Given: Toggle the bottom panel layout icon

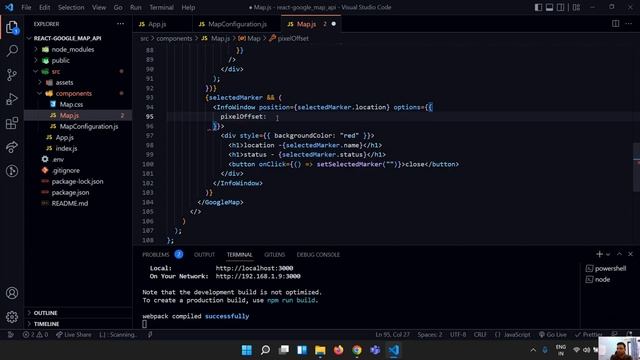Looking at the screenshot, I should 549,7.
